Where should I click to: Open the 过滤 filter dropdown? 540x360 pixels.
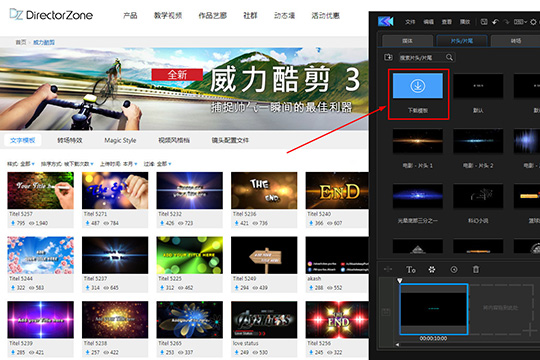pyautogui.click(x=157, y=164)
